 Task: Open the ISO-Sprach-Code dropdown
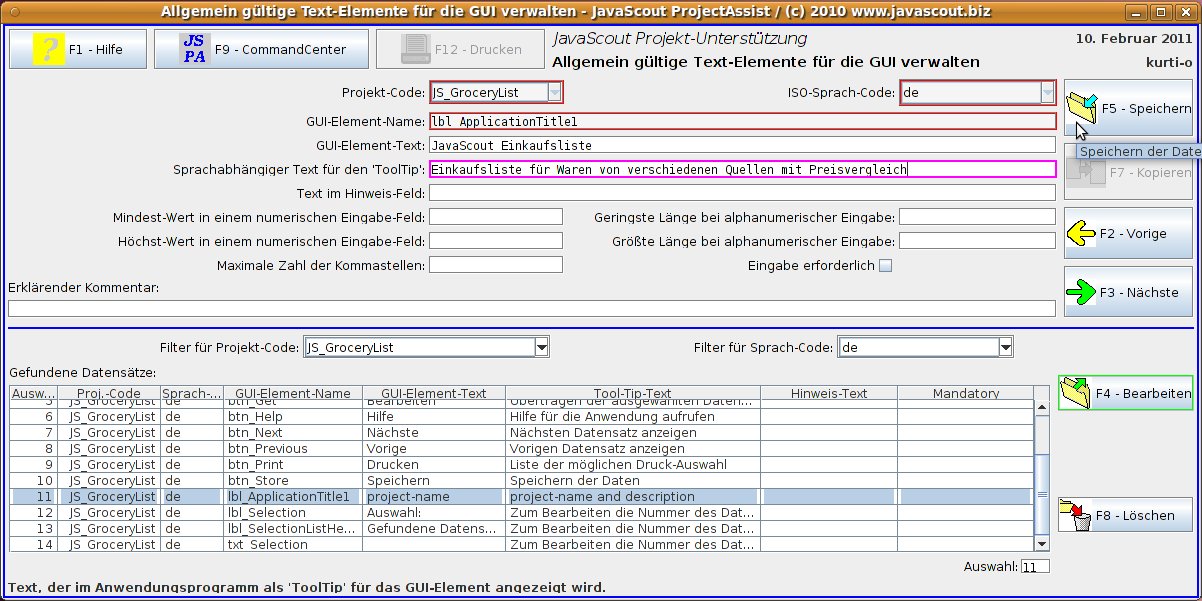tap(1047, 93)
